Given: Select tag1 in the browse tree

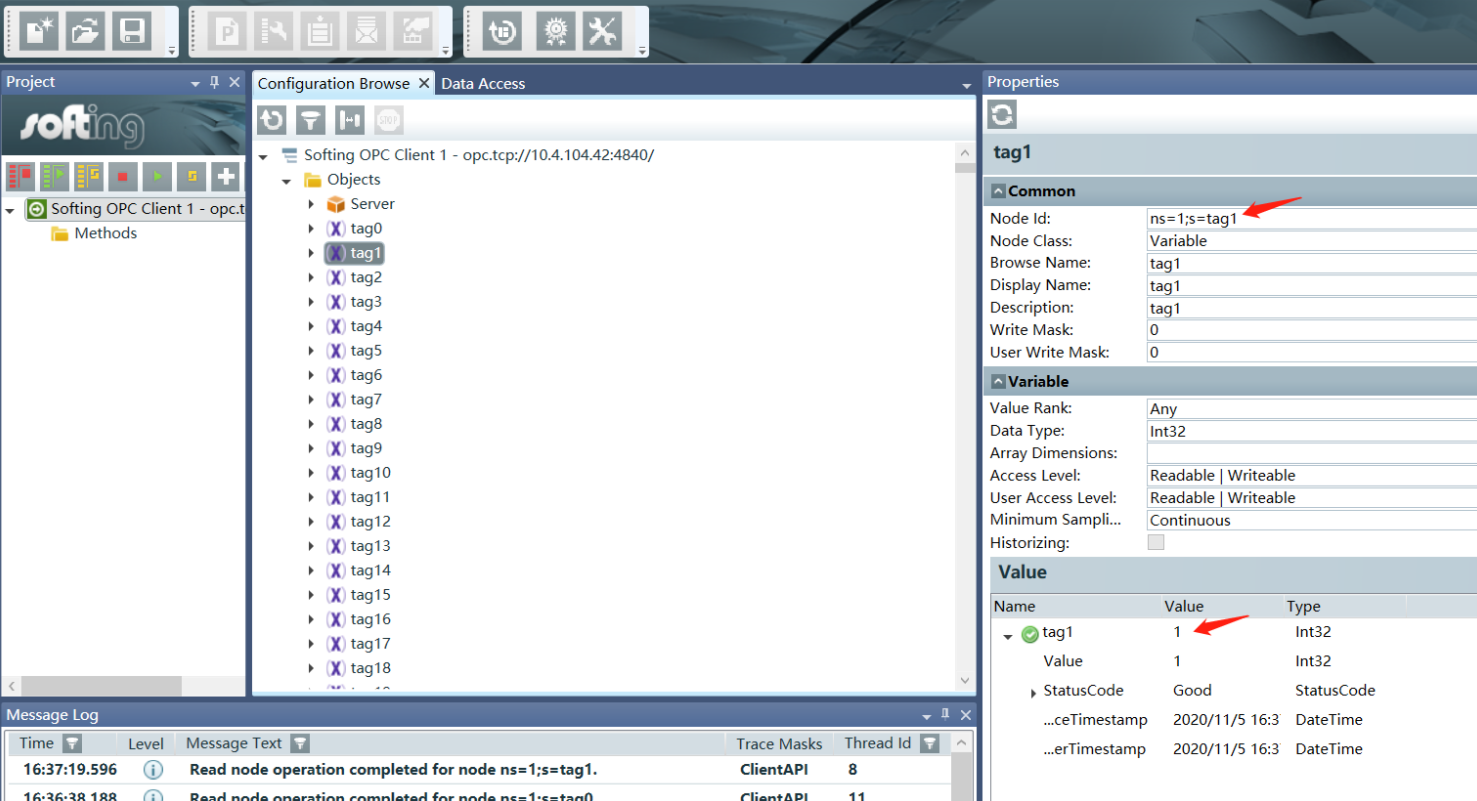Looking at the screenshot, I should tap(366, 253).
